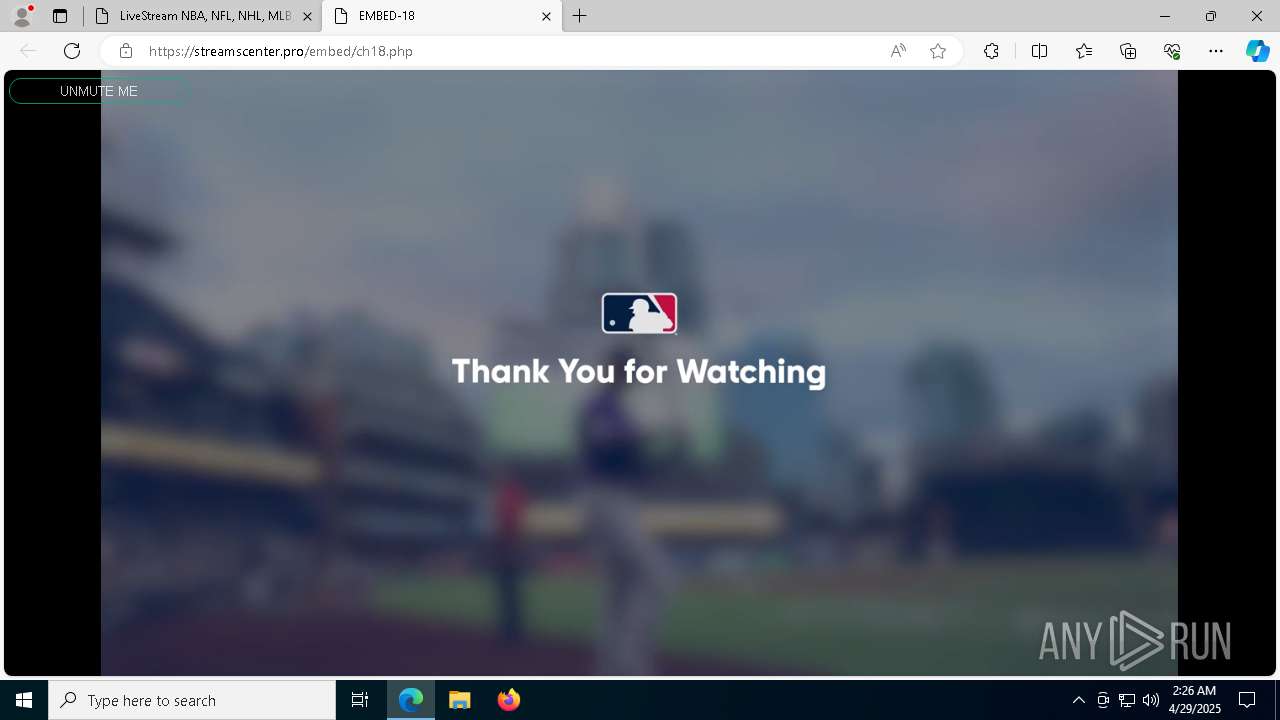This screenshot has width=1280, height=720.
Task: Activate Read aloud in address bar
Action: (898, 51)
